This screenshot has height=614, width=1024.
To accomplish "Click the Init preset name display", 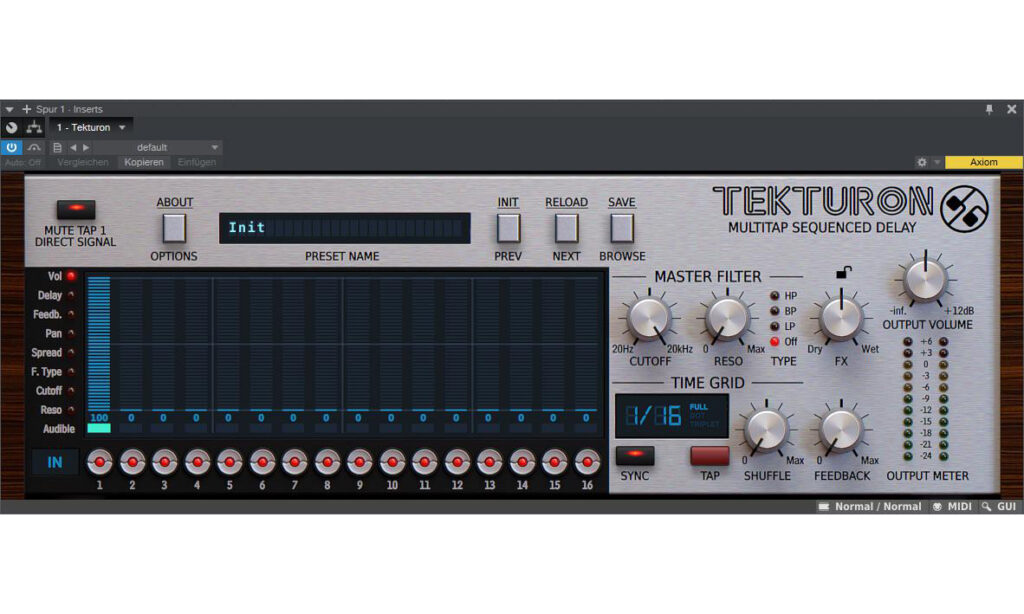I will click(345, 228).
